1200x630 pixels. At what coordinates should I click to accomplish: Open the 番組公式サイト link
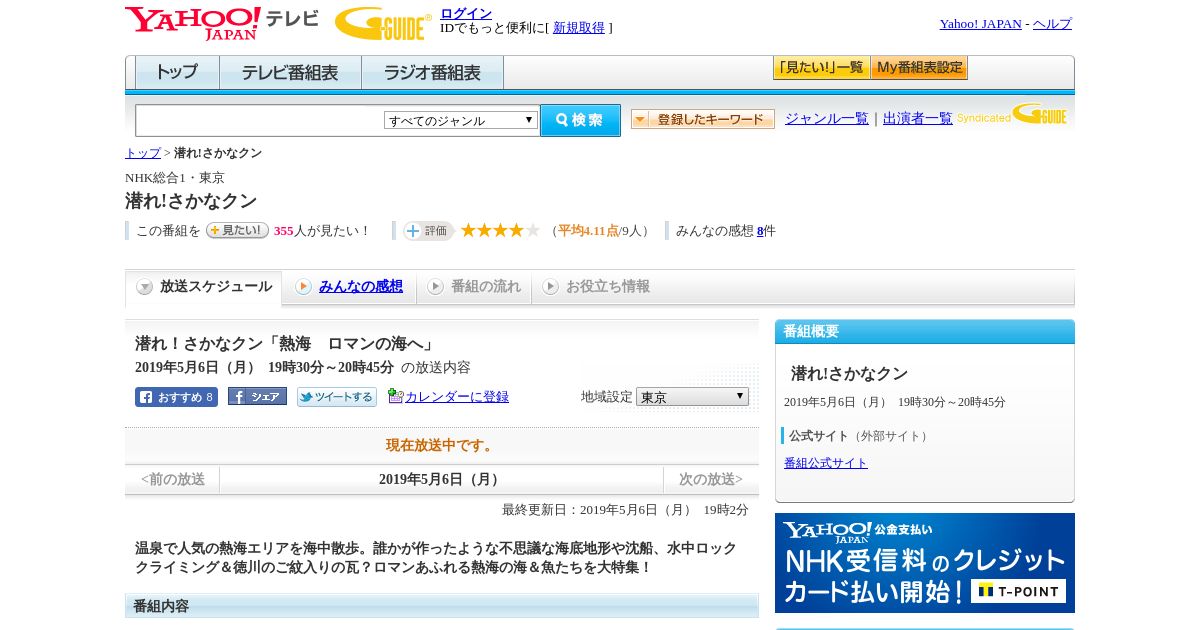pos(826,463)
